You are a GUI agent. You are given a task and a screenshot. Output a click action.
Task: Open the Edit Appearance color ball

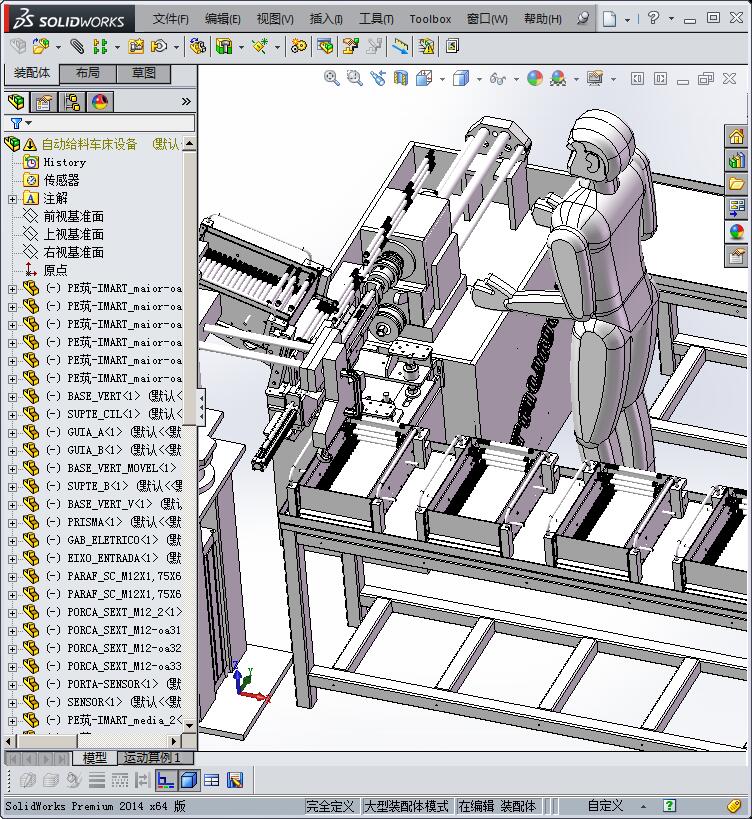(x=535, y=78)
